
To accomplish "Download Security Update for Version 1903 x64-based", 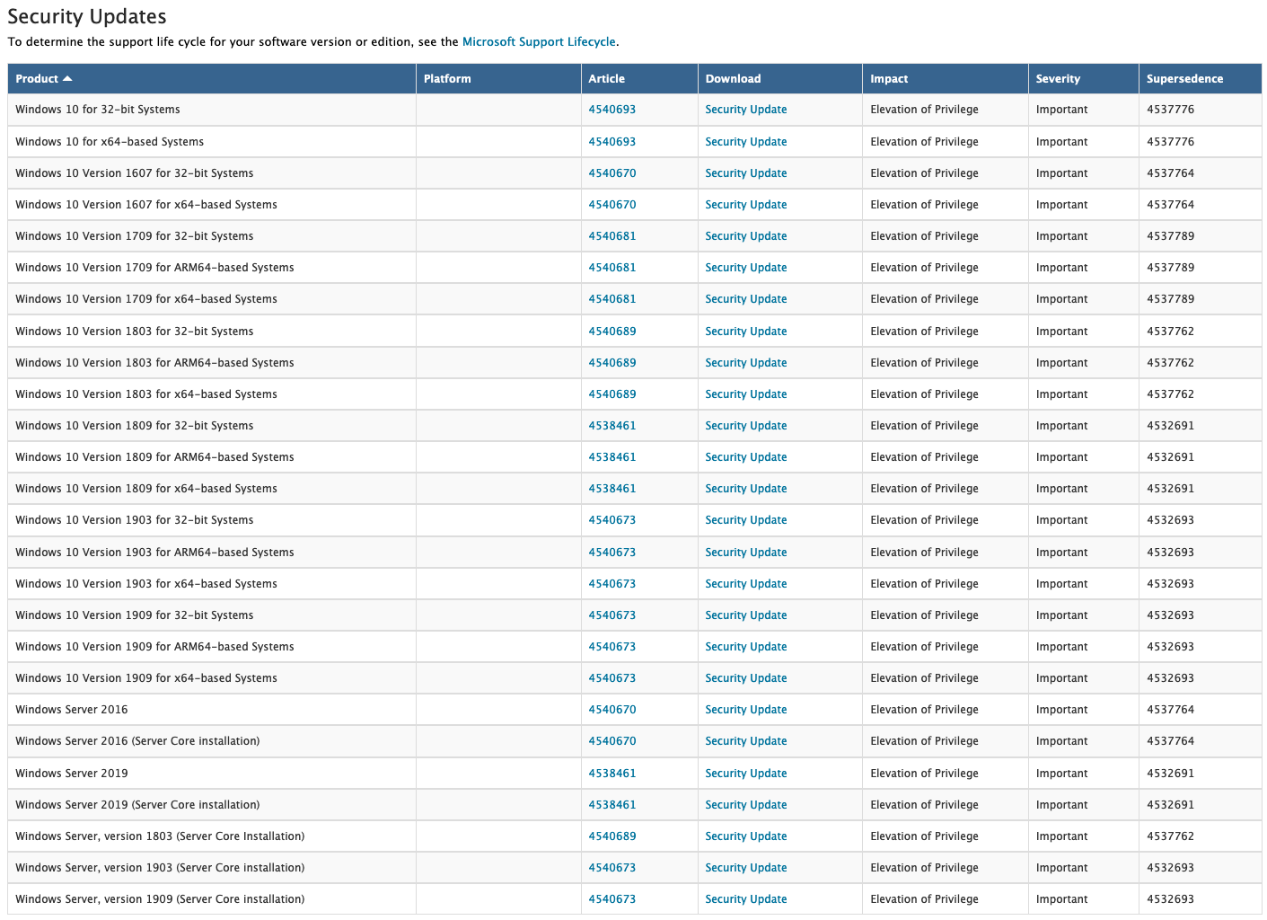I will [x=746, y=584].
